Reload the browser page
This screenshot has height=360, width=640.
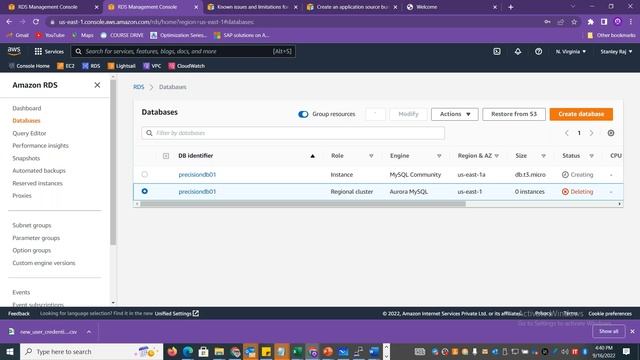(x=36, y=22)
